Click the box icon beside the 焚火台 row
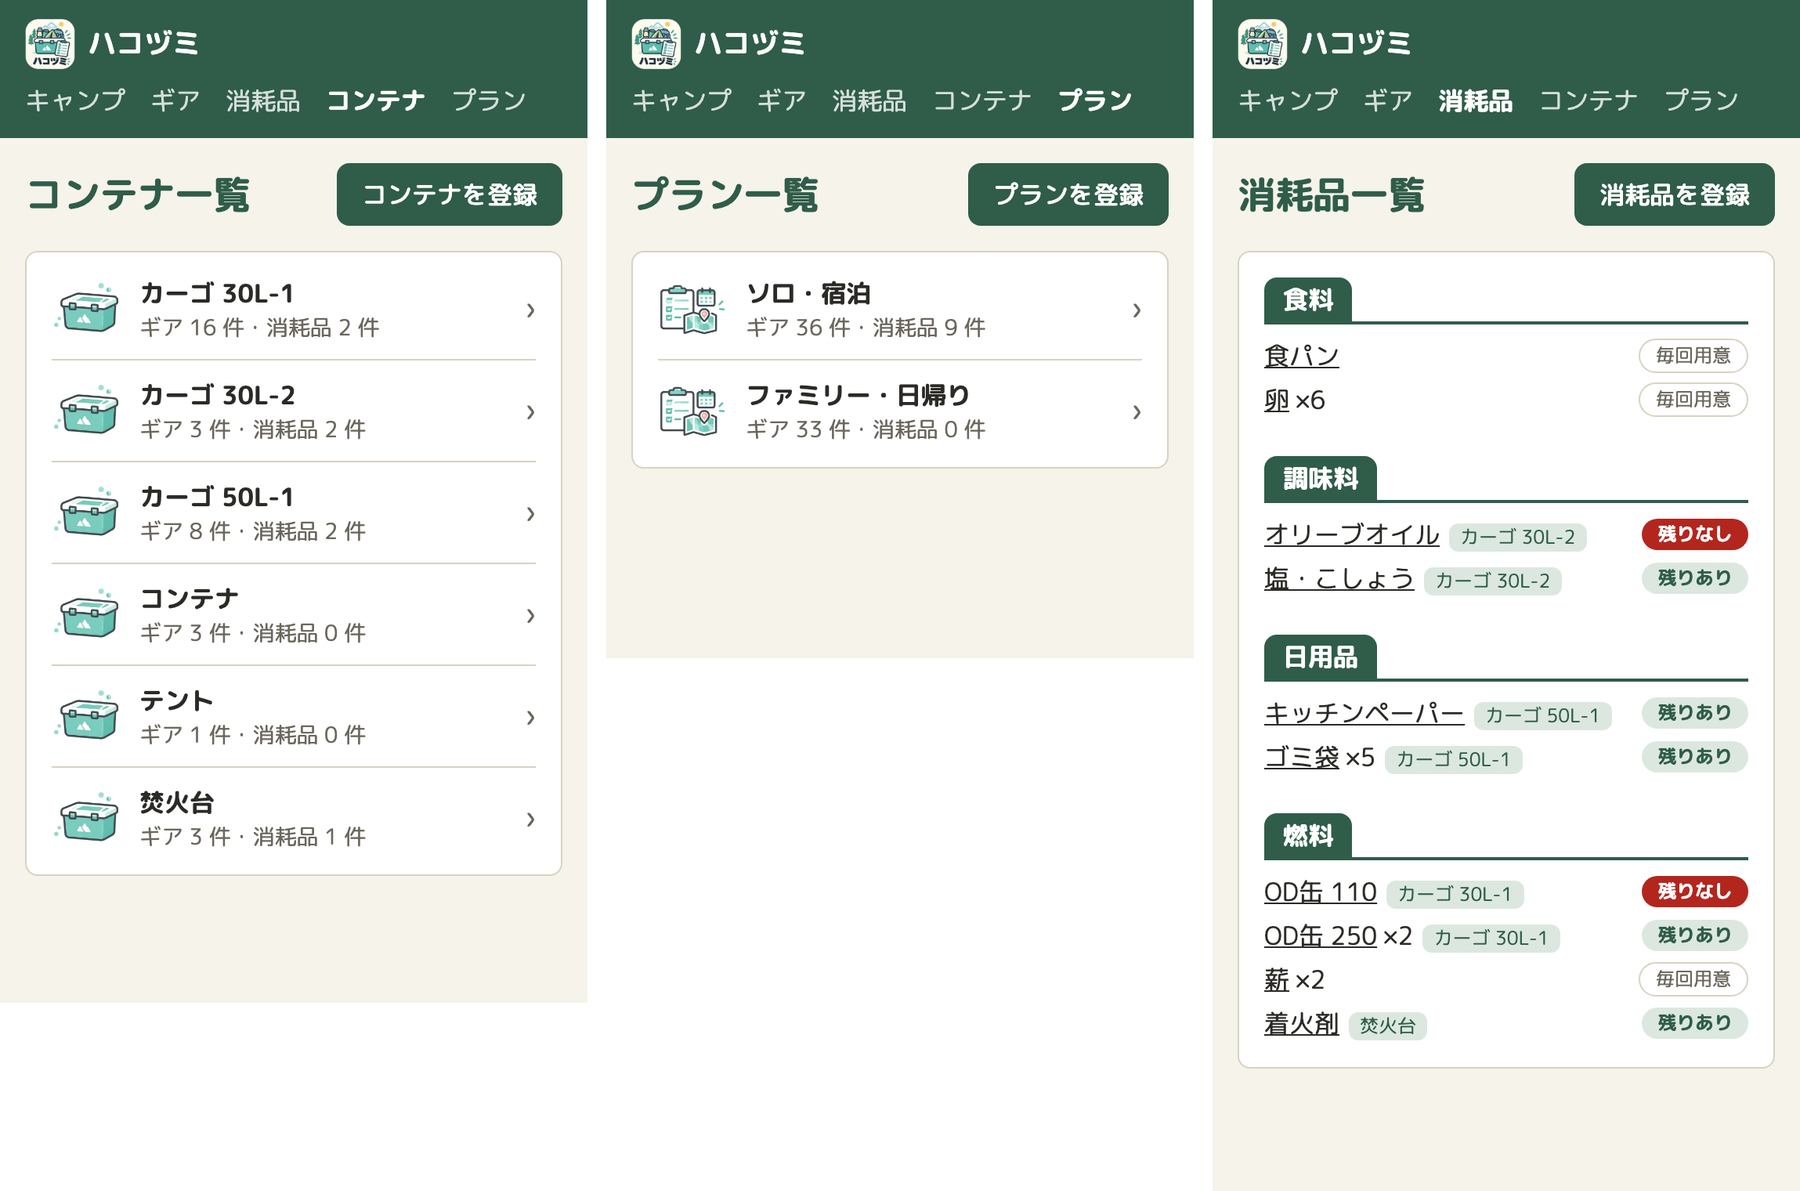 (x=88, y=819)
